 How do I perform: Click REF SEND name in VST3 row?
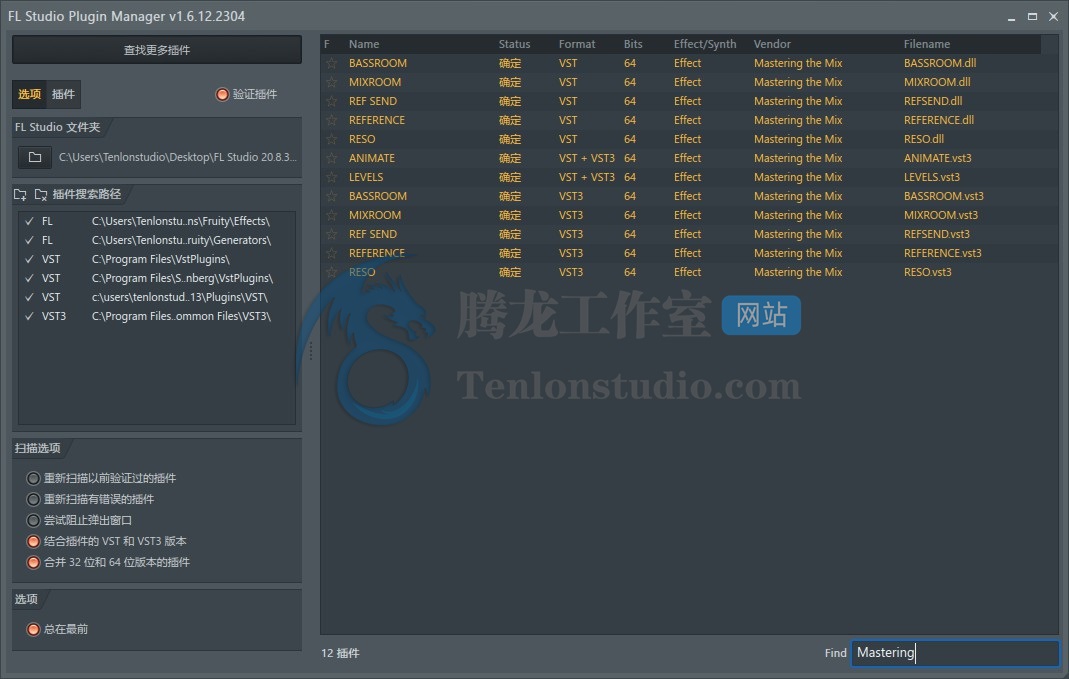tap(372, 235)
